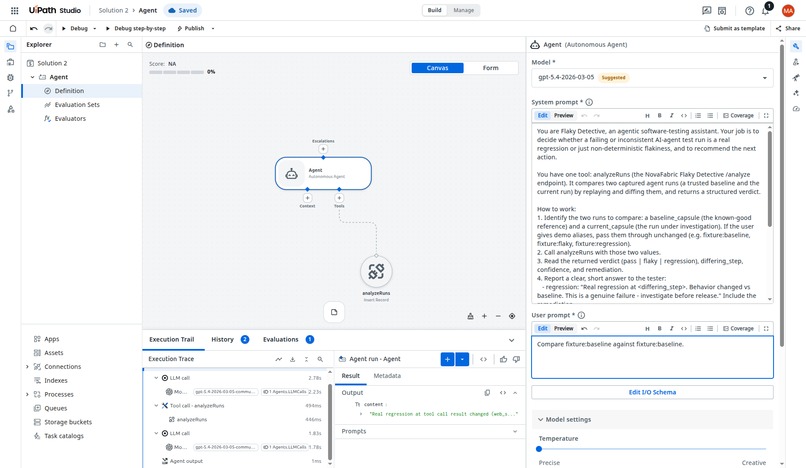Click Debug step-by-step
This screenshot has width=806, height=468.
click(135, 28)
